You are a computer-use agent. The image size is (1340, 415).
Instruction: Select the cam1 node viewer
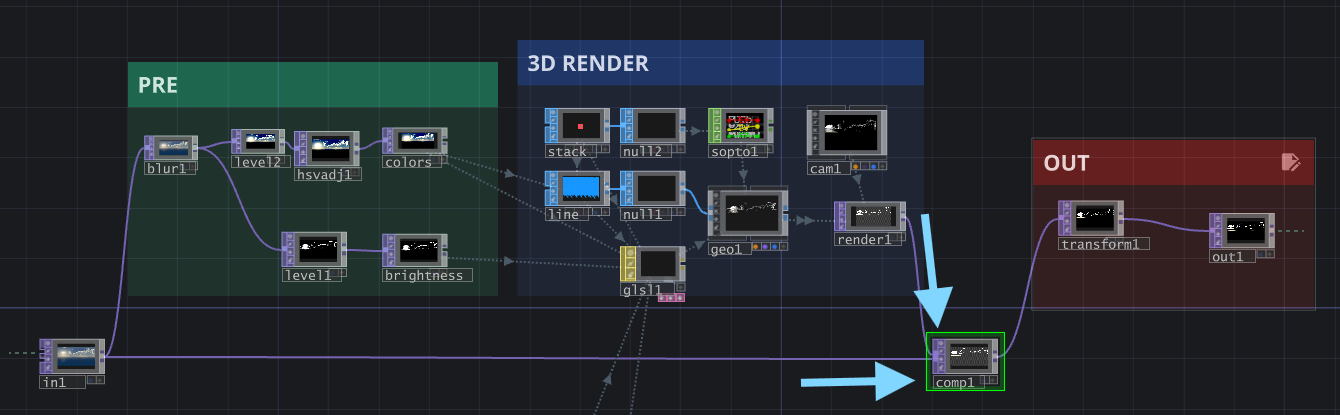tap(851, 132)
